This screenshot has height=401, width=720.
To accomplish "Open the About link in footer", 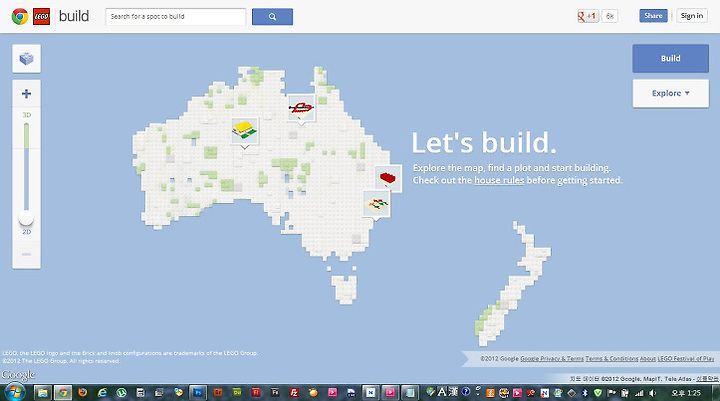I will tap(648, 358).
